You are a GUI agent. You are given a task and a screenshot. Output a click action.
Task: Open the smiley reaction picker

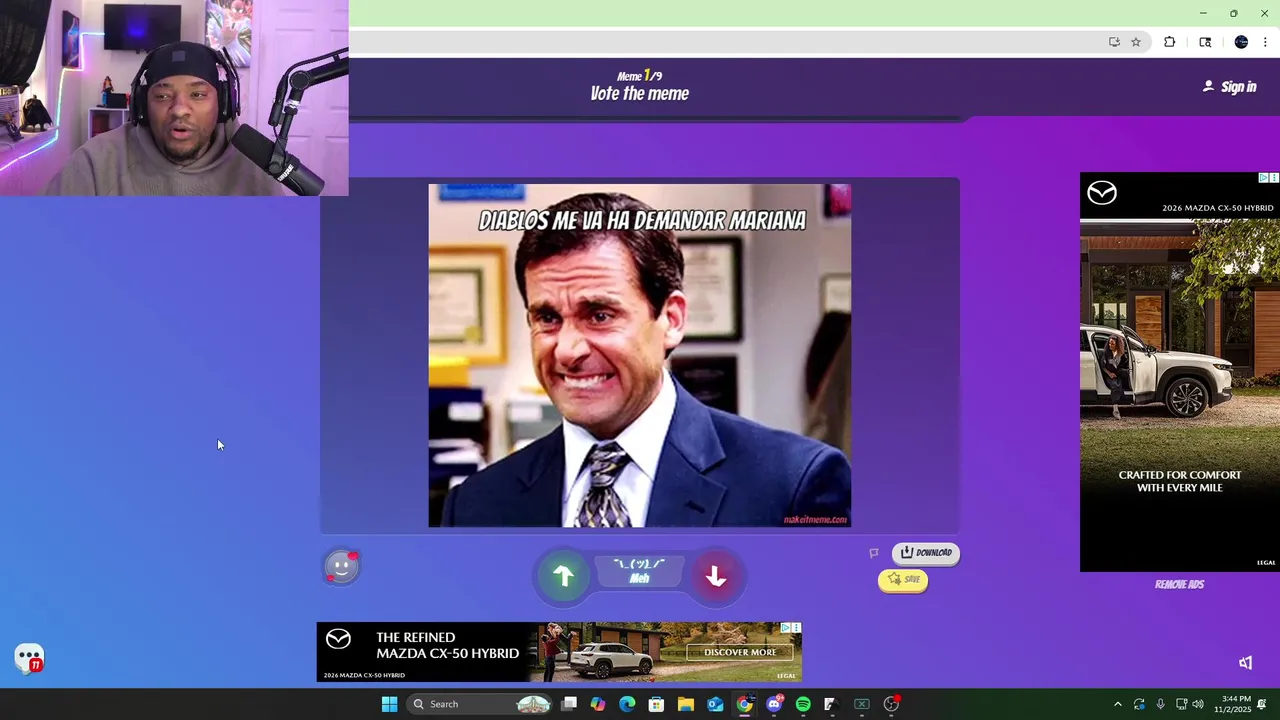coord(341,567)
